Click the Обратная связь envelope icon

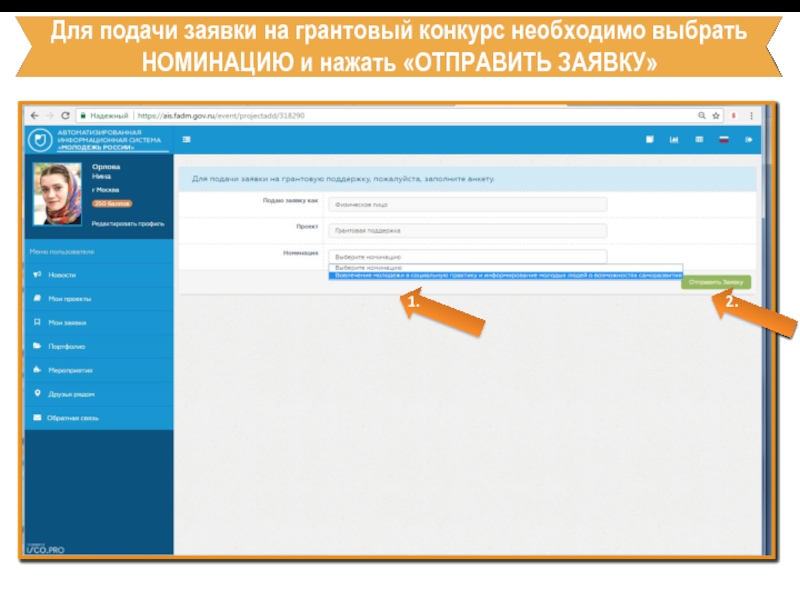pos(37,417)
